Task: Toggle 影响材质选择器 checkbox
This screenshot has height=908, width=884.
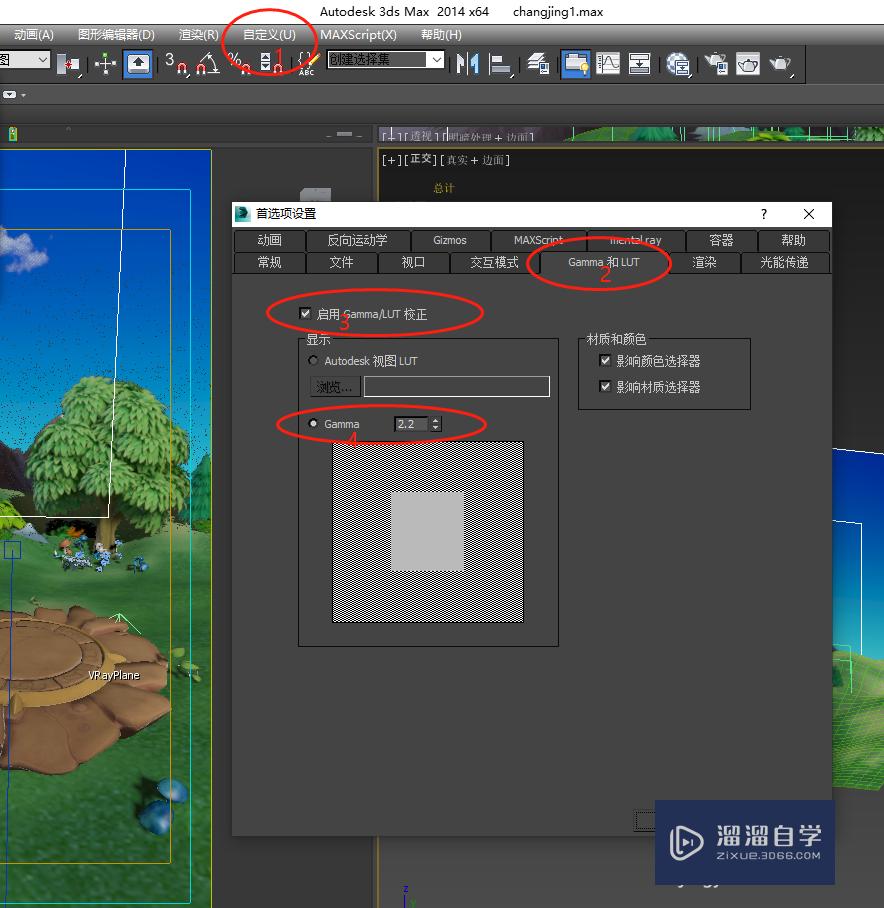Action: pyautogui.click(x=605, y=386)
